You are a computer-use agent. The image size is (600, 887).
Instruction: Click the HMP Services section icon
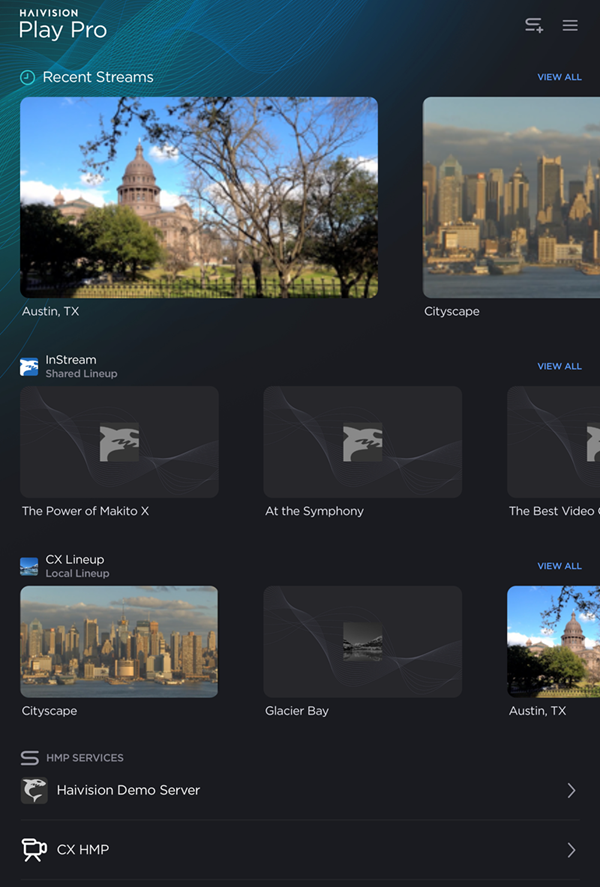pos(29,758)
